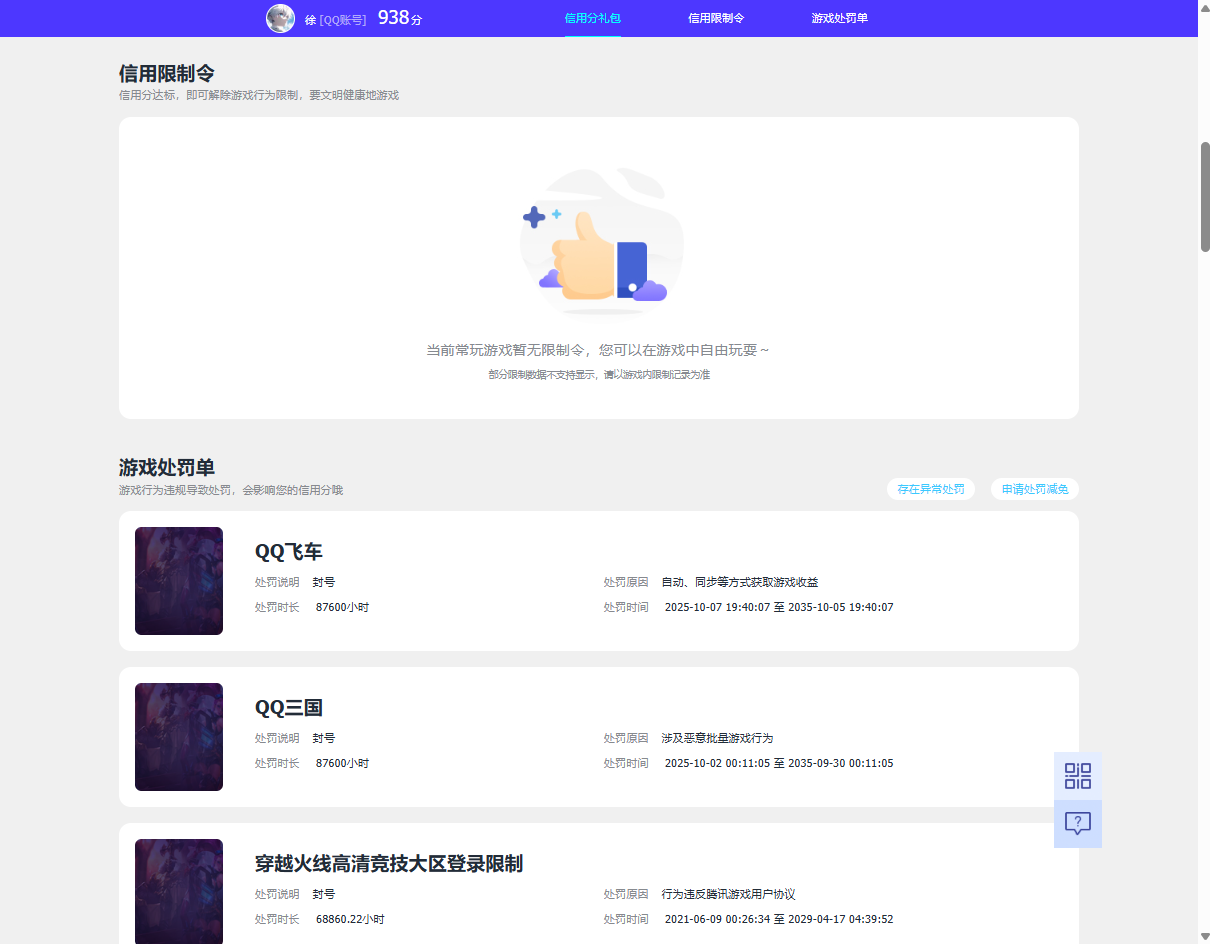This screenshot has height=944, width=1210.
Task: Click the 2021-06-09 00:26:34 penalty time range
Action: coord(779,919)
